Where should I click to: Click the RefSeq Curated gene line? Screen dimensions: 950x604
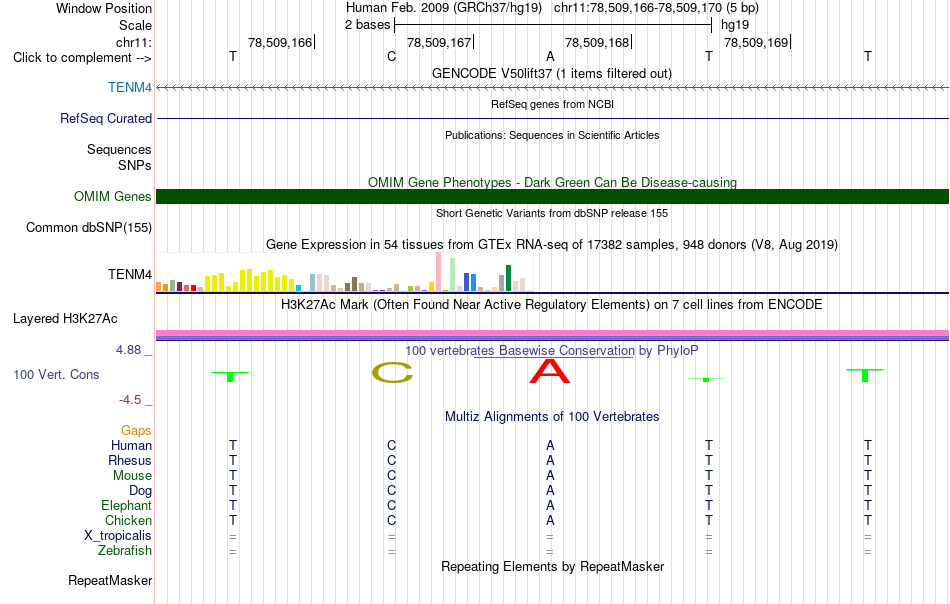click(x=553, y=118)
